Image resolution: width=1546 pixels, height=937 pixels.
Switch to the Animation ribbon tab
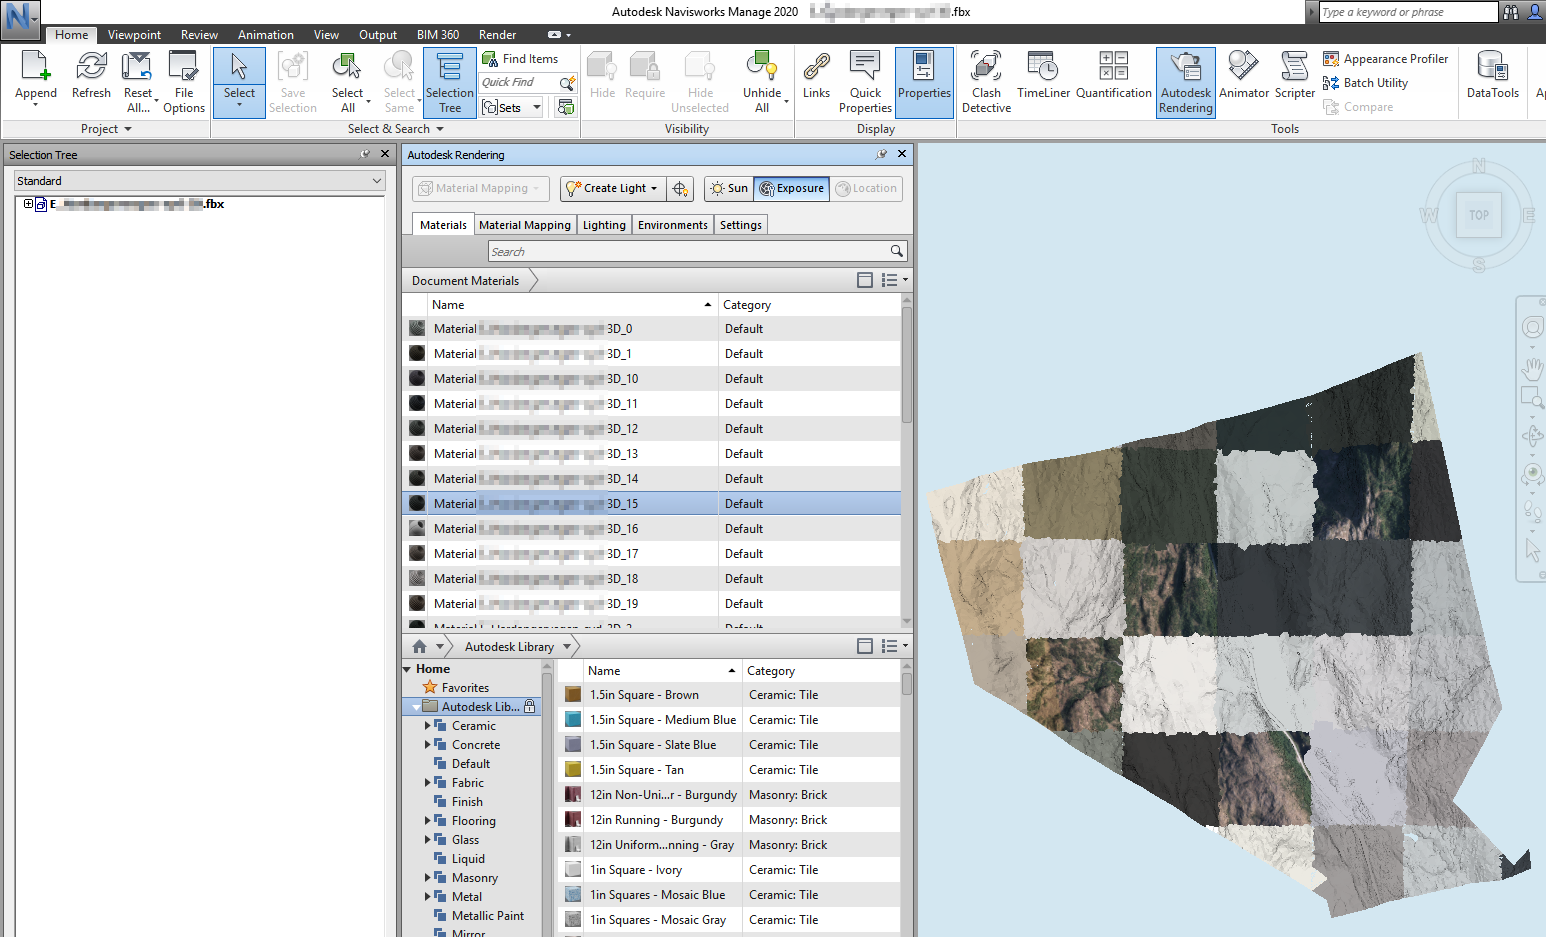[266, 35]
